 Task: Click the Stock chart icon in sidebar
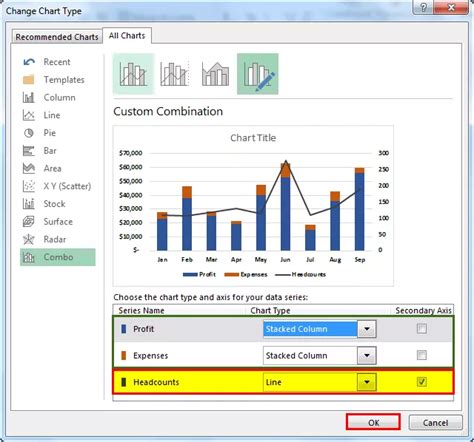click(x=29, y=204)
